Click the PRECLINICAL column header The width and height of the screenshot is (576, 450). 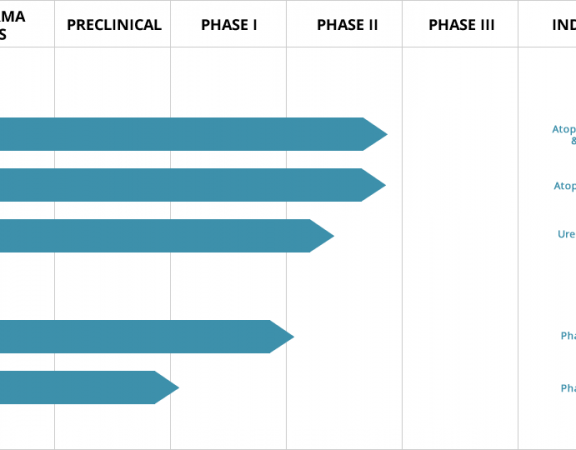coord(114,25)
